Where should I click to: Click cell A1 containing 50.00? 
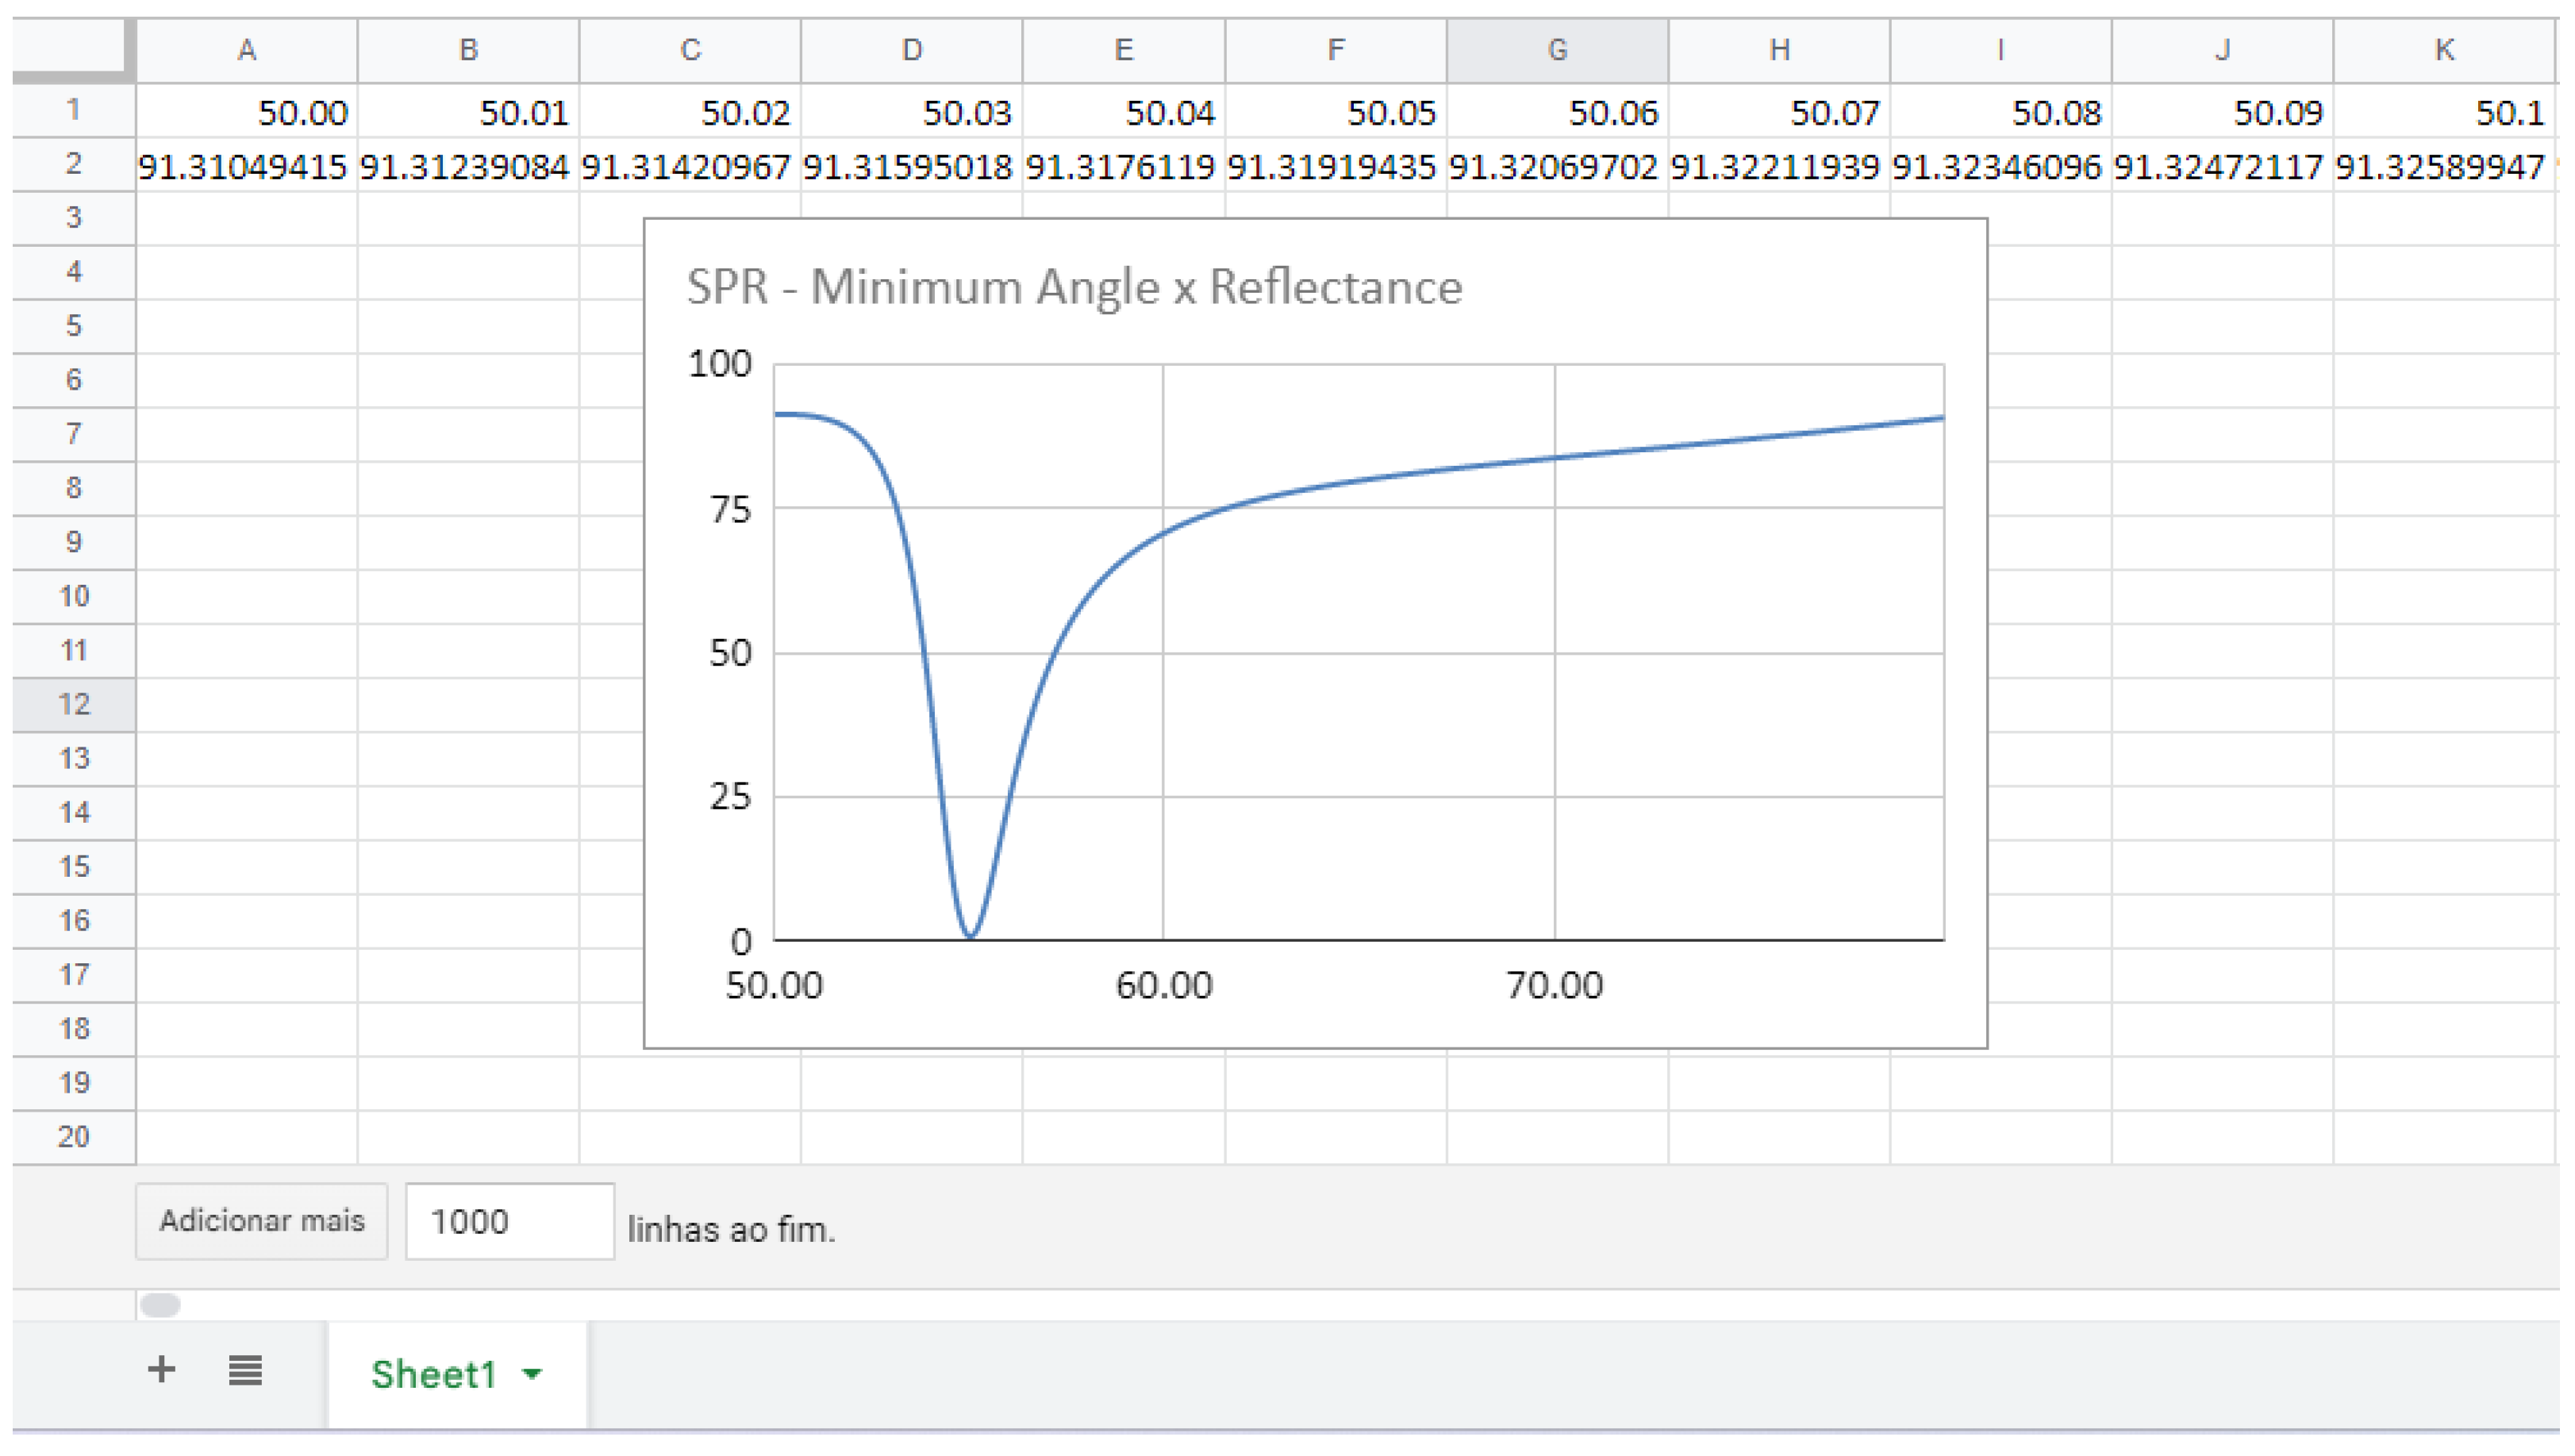click(247, 112)
